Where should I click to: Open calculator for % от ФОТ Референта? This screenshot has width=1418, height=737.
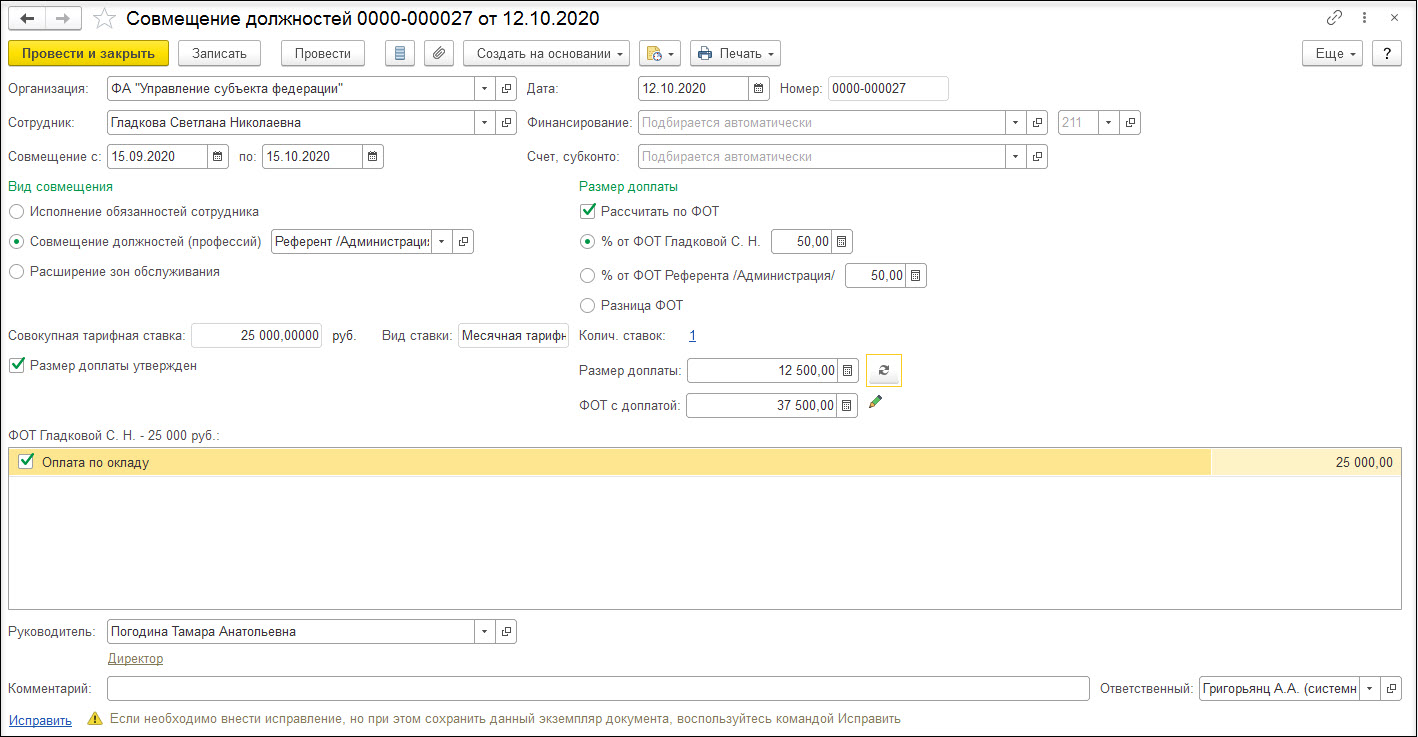[916, 275]
